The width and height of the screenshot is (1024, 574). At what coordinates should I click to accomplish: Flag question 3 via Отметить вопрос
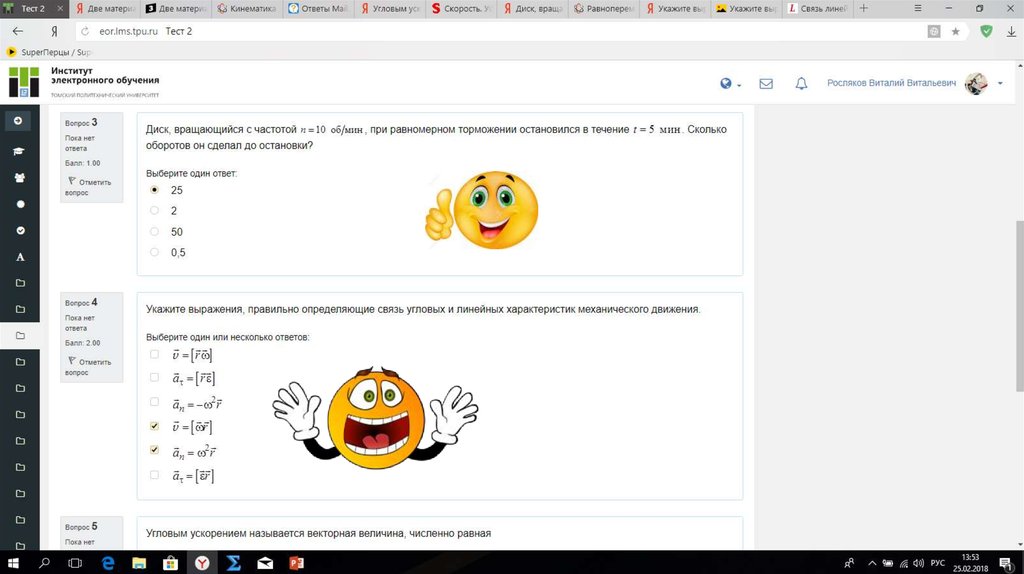tap(89, 187)
